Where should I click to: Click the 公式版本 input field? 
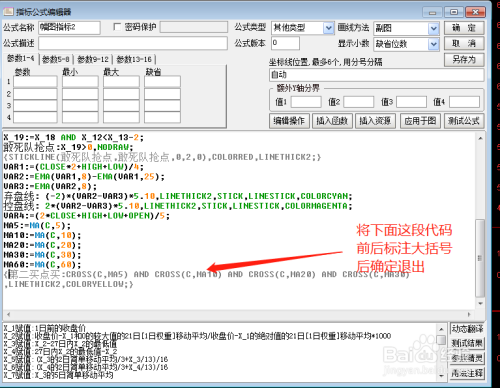[x=285, y=43]
